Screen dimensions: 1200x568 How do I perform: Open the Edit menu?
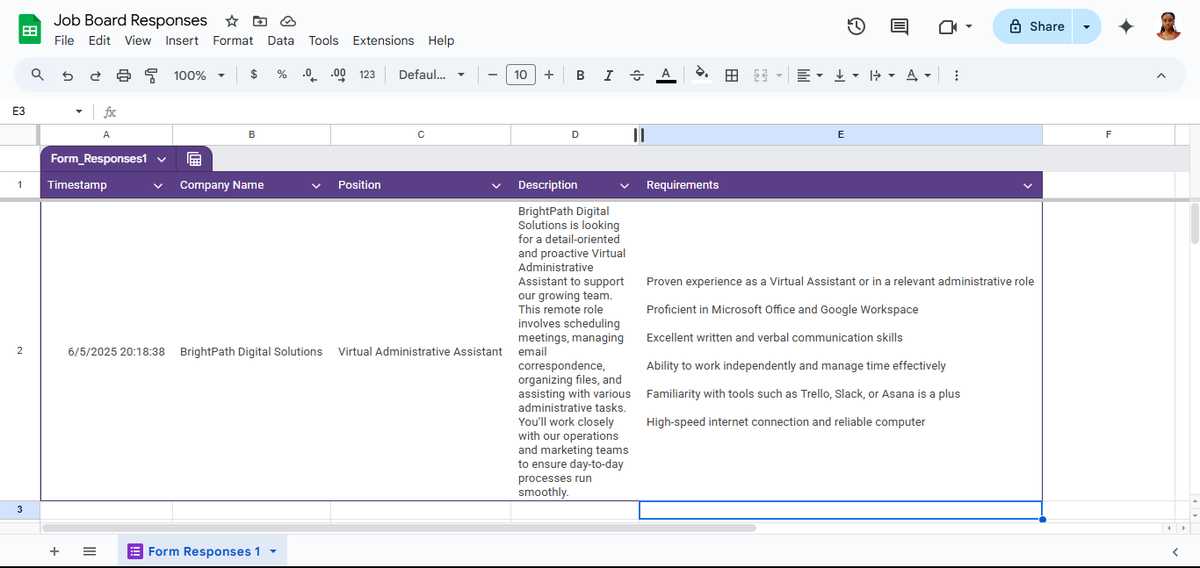click(x=99, y=41)
